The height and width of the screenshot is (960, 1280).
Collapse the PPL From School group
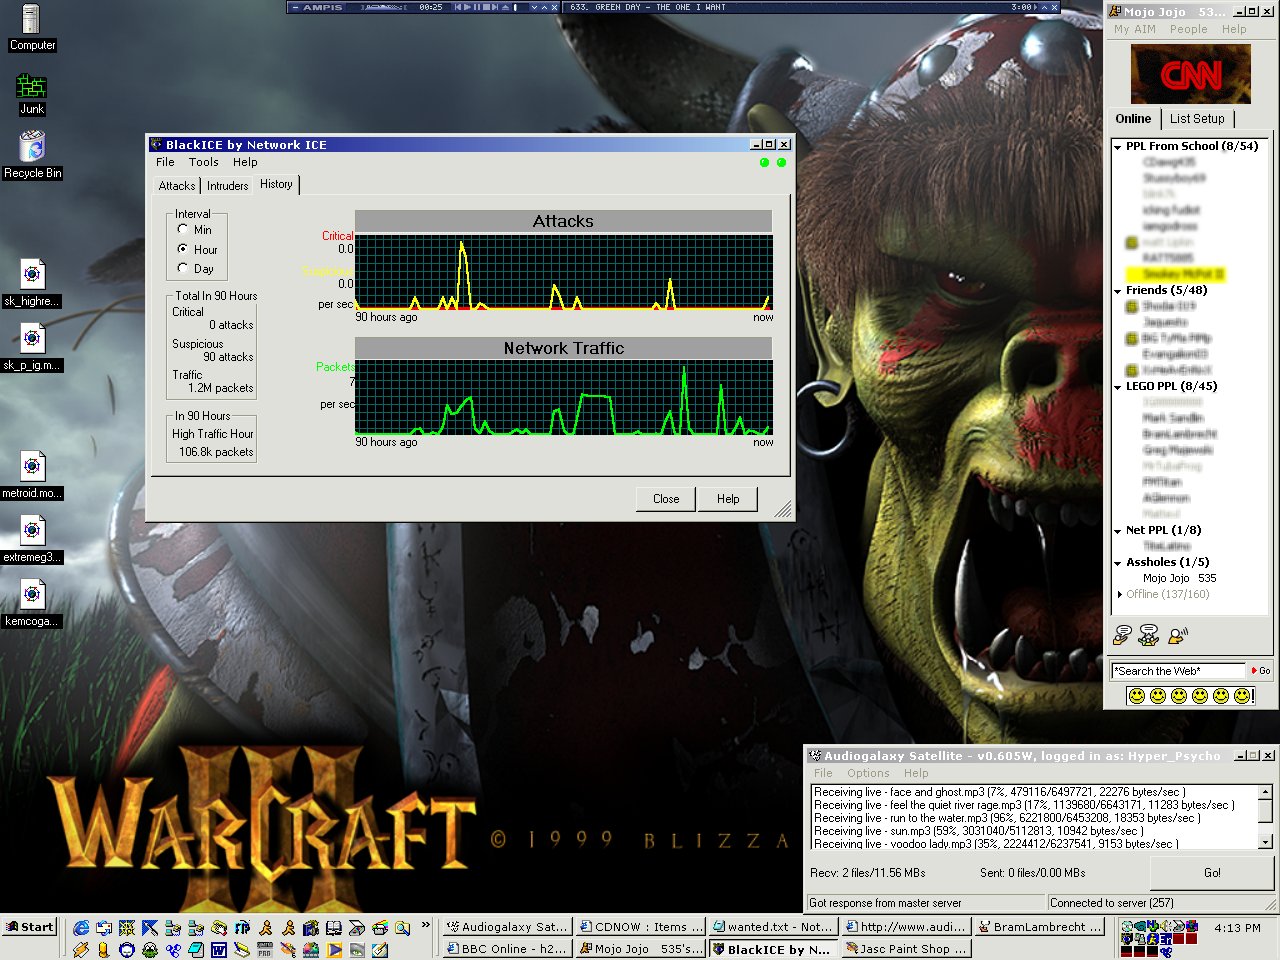click(1117, 147)
